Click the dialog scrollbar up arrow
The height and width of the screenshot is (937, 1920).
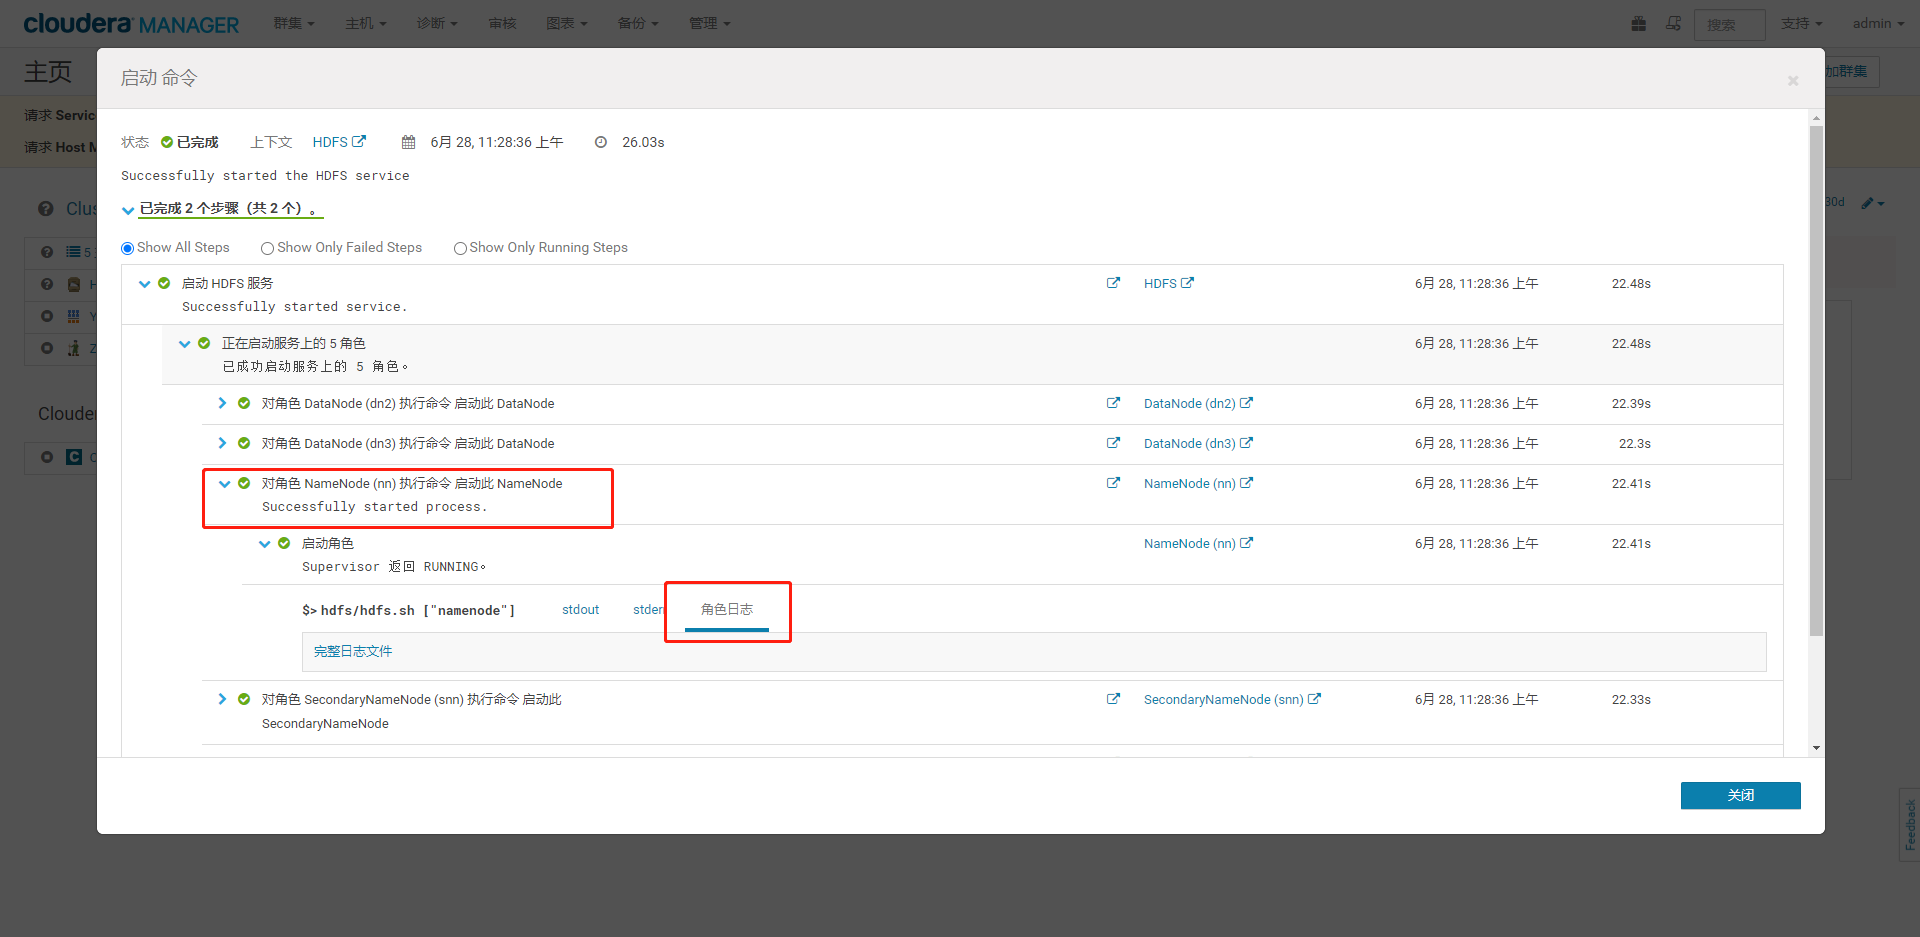coord(1816,118)
